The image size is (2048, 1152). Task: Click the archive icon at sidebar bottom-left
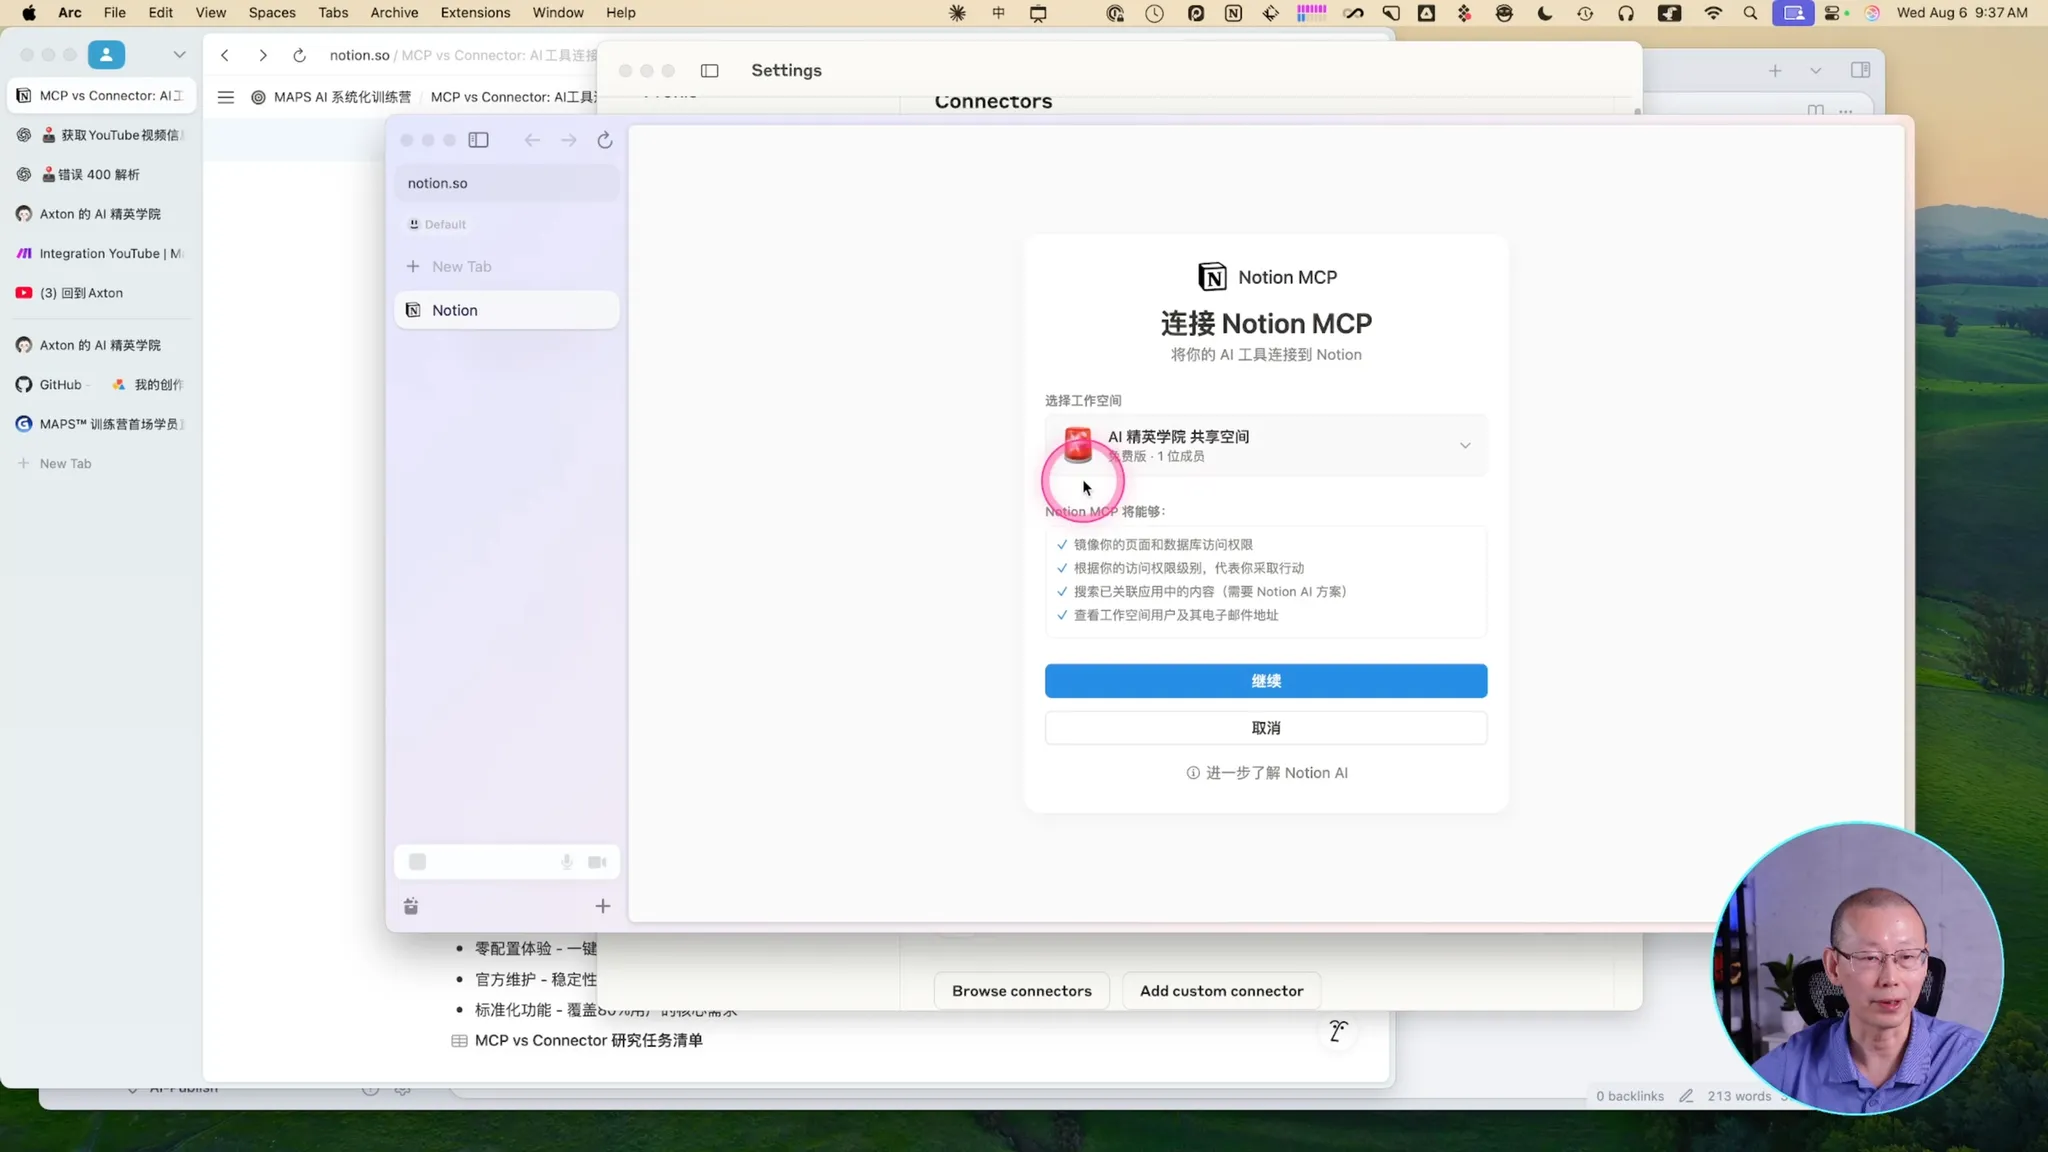[x=411, y=906]
